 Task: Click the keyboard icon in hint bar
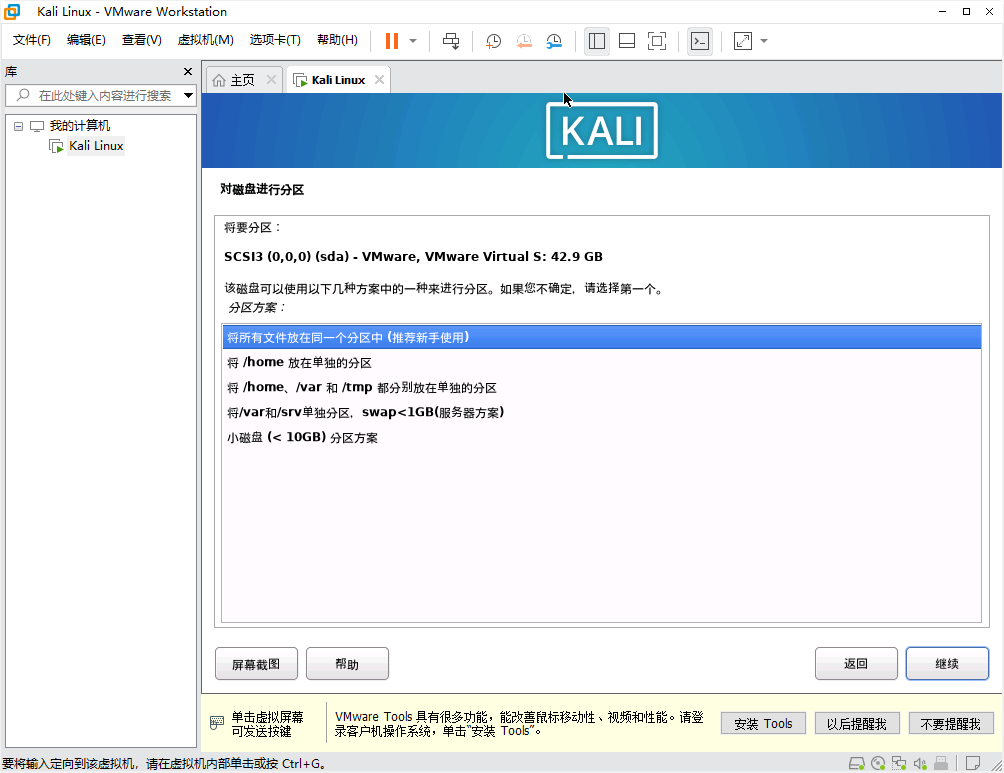[x=217, y=723]
